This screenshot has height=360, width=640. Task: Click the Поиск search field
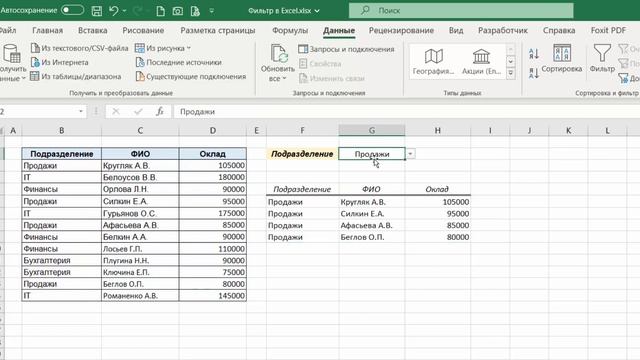point(461,10)
